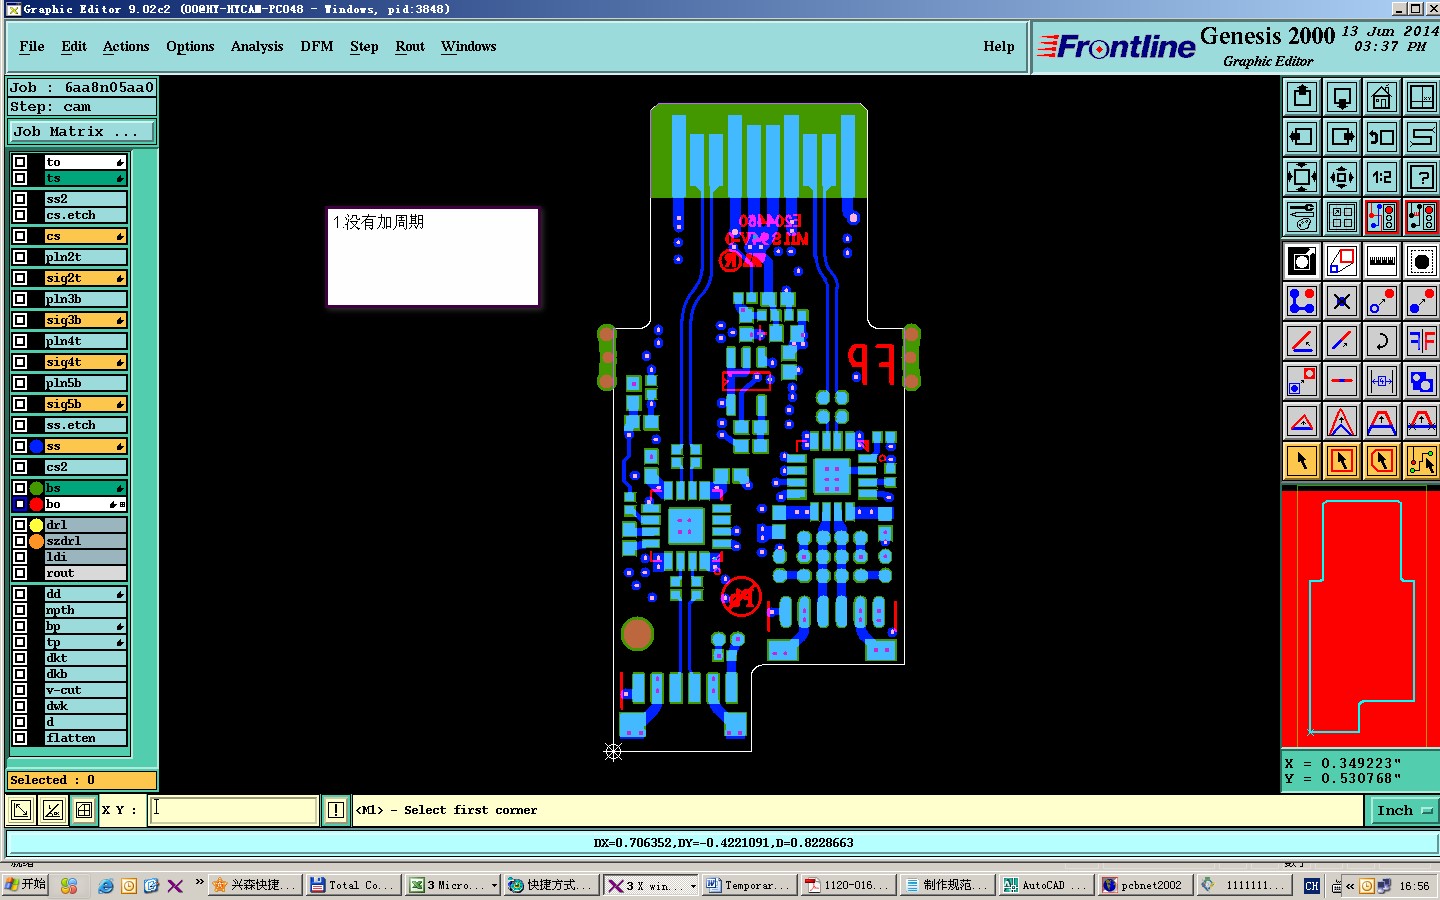Toggle the 'ss' layer display checkbox
The image size is (1440, 900).
click(x=20, y=446)
